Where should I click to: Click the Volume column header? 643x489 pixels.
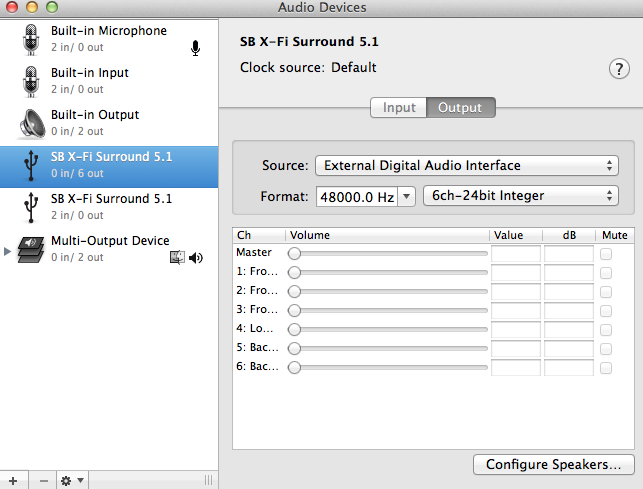(387, 235)
